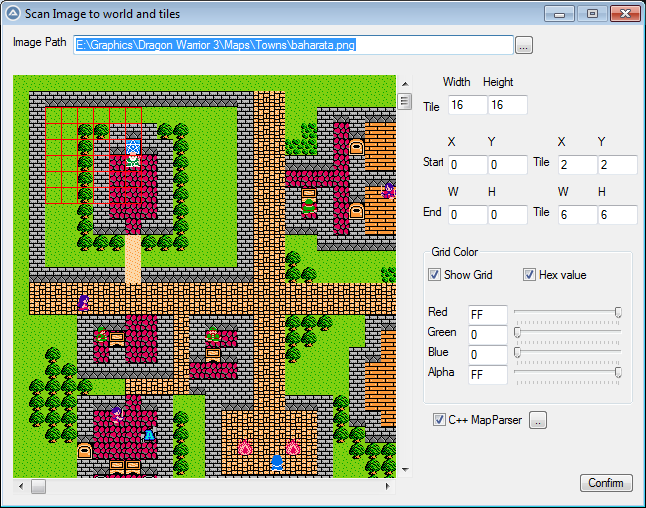Click the Tile Height input field
The width and height of the screenshot is (646, 508).
[x=507, y=105]
